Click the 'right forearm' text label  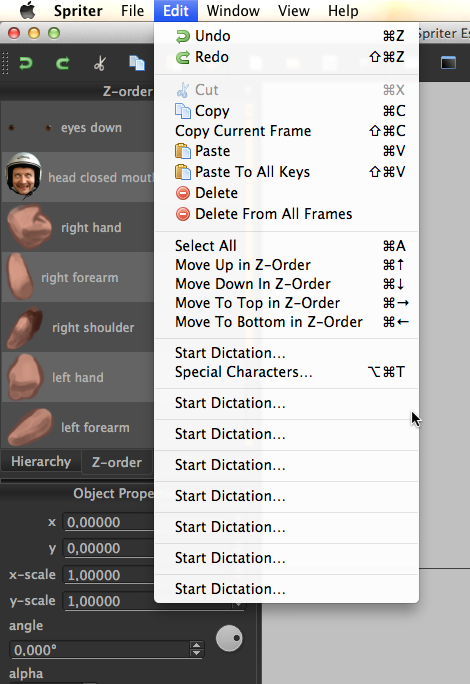[x=80, y=277]
